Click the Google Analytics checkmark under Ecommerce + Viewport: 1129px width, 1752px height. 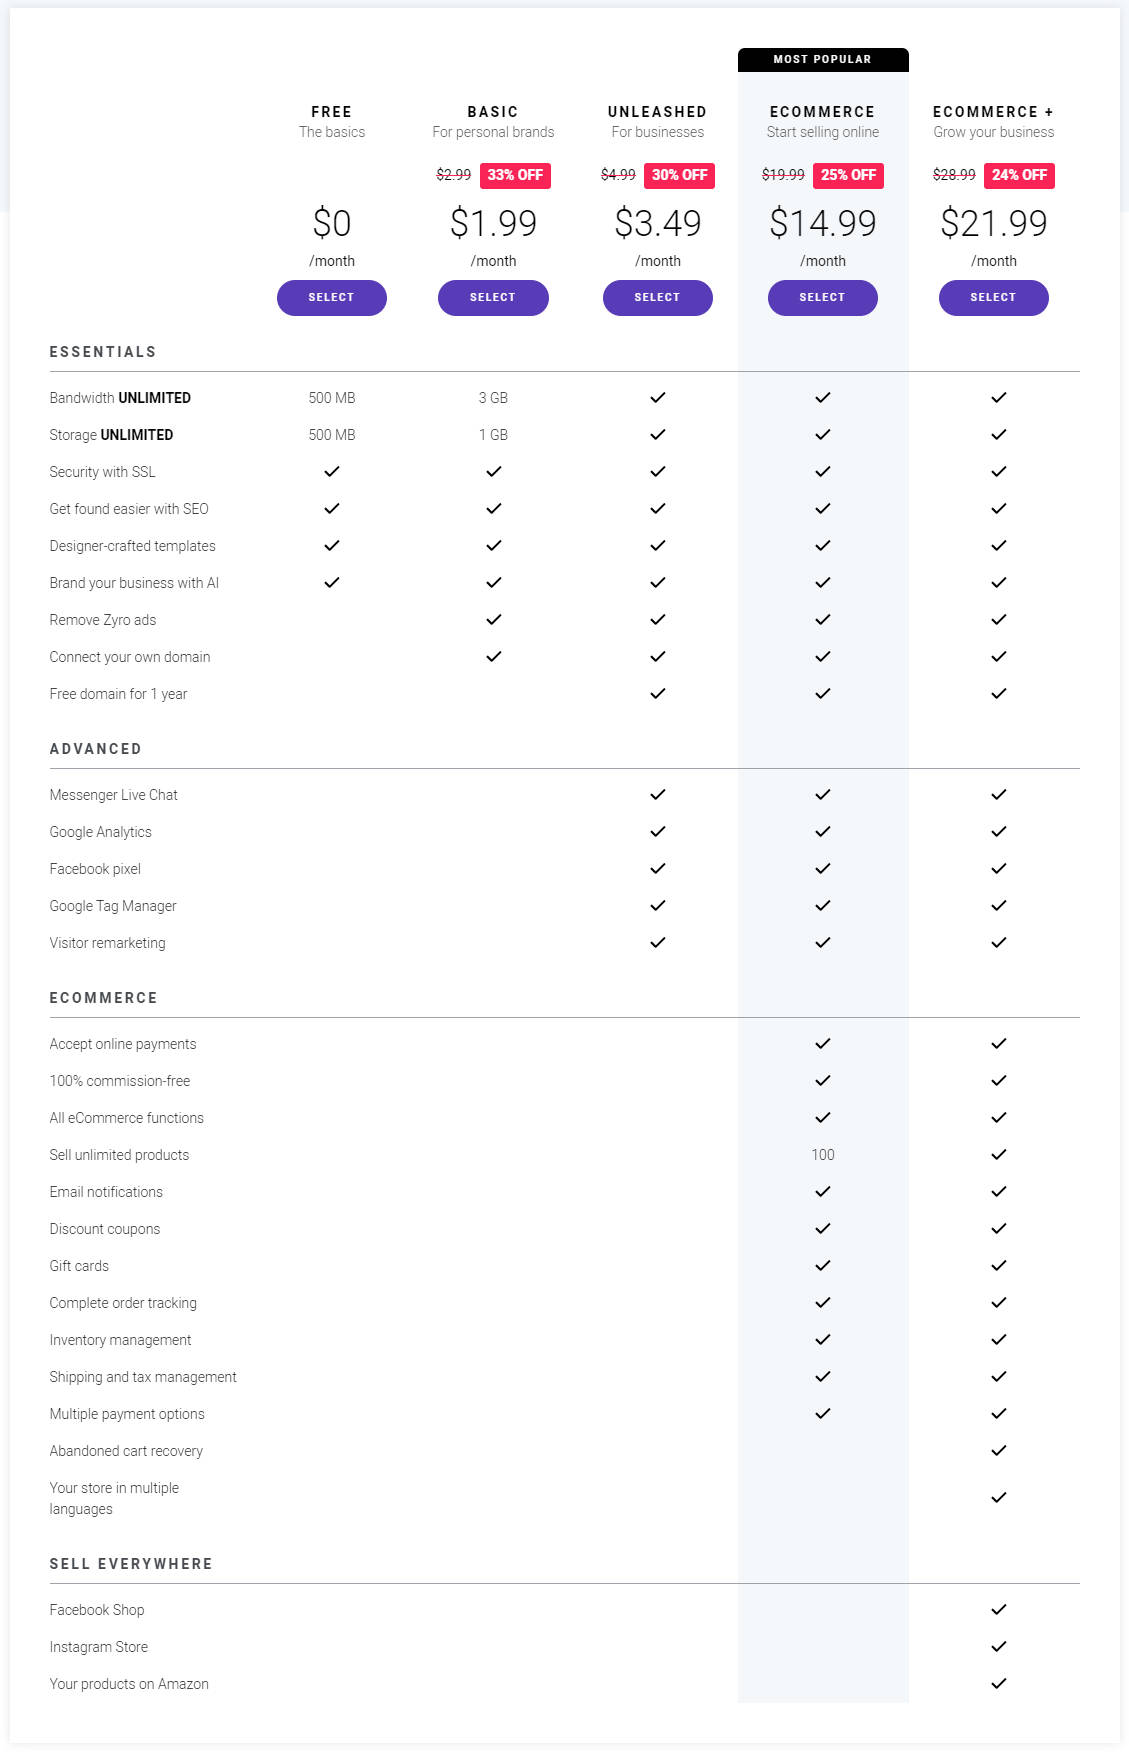click(x=997, y=831)
